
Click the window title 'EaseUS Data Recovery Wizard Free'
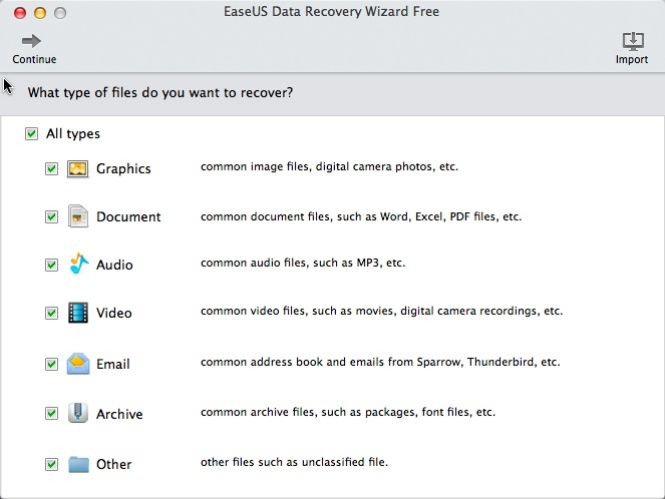pyautogui.click(x=332, y=11)
